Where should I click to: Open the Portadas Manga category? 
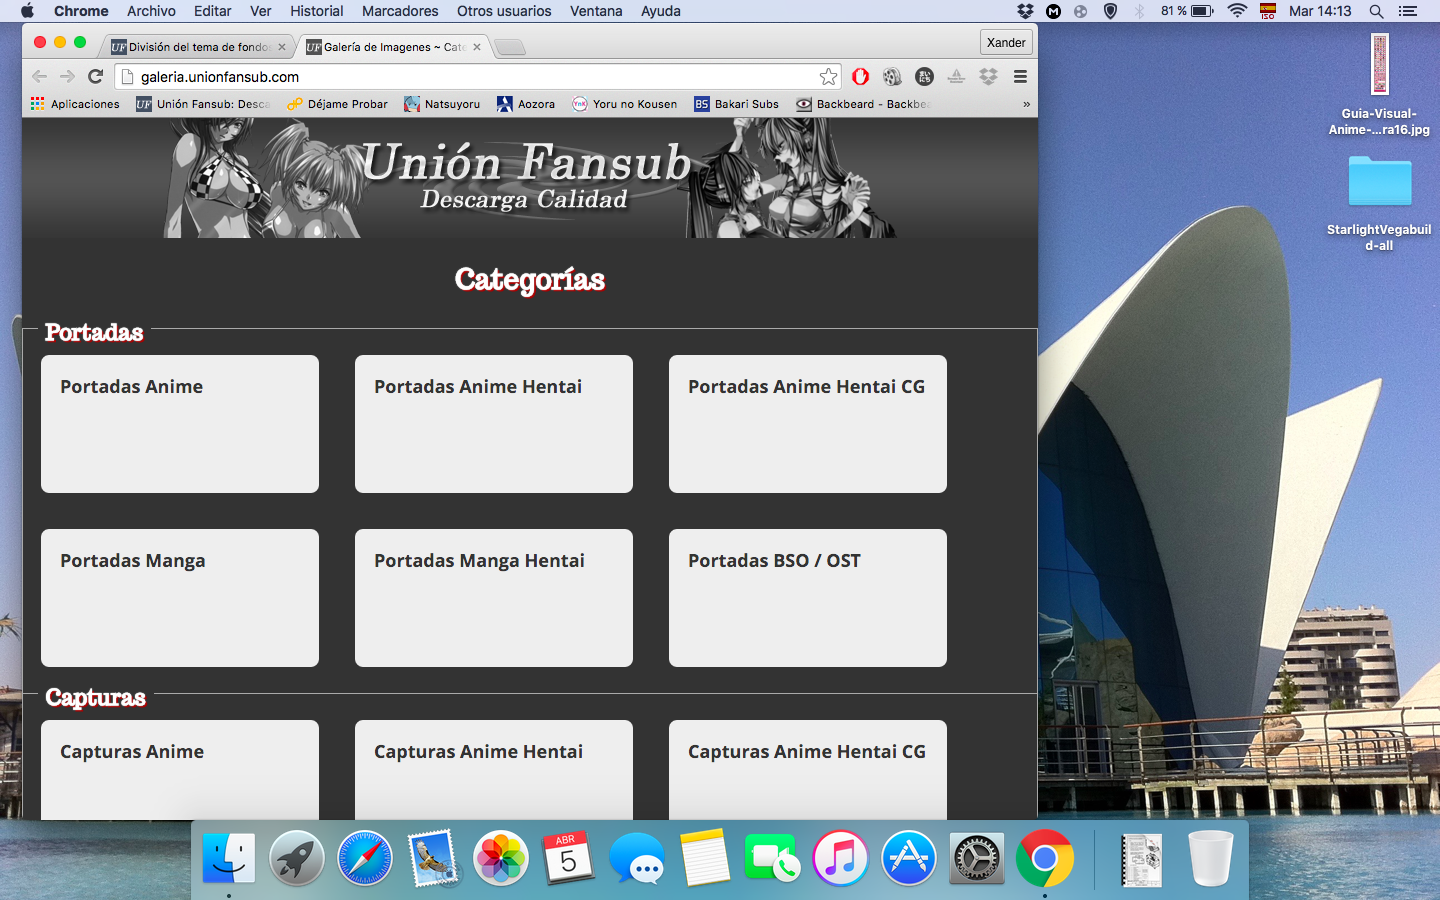(x=180, y=598)
